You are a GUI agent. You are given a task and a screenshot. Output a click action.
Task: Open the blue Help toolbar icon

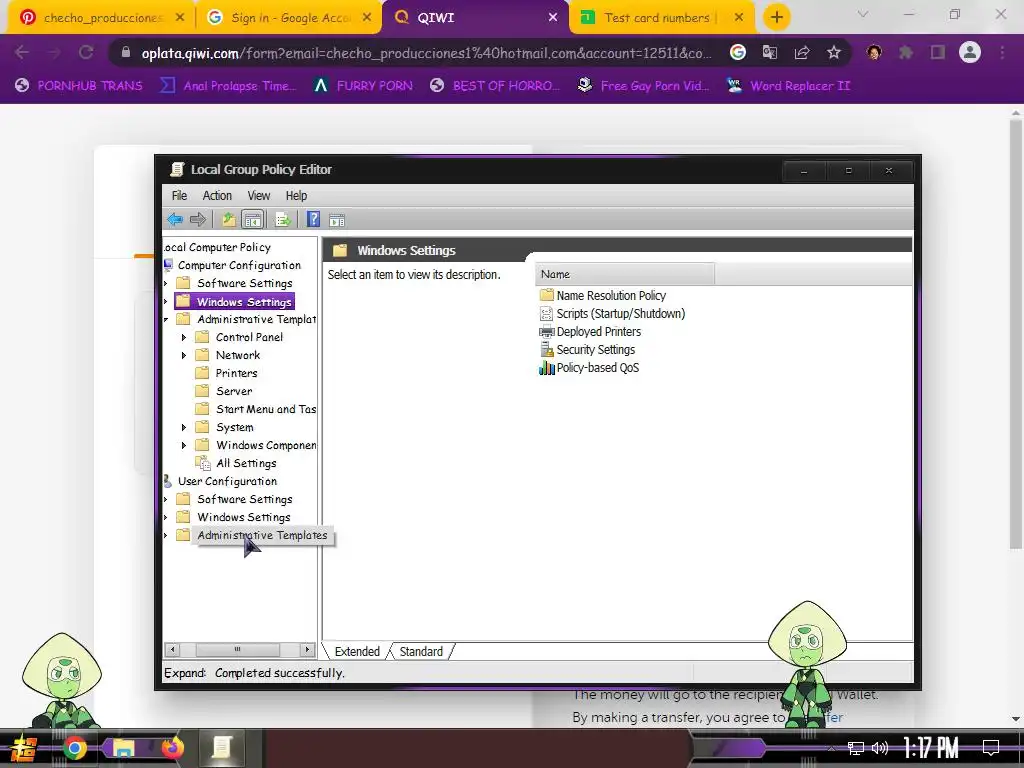313,219
